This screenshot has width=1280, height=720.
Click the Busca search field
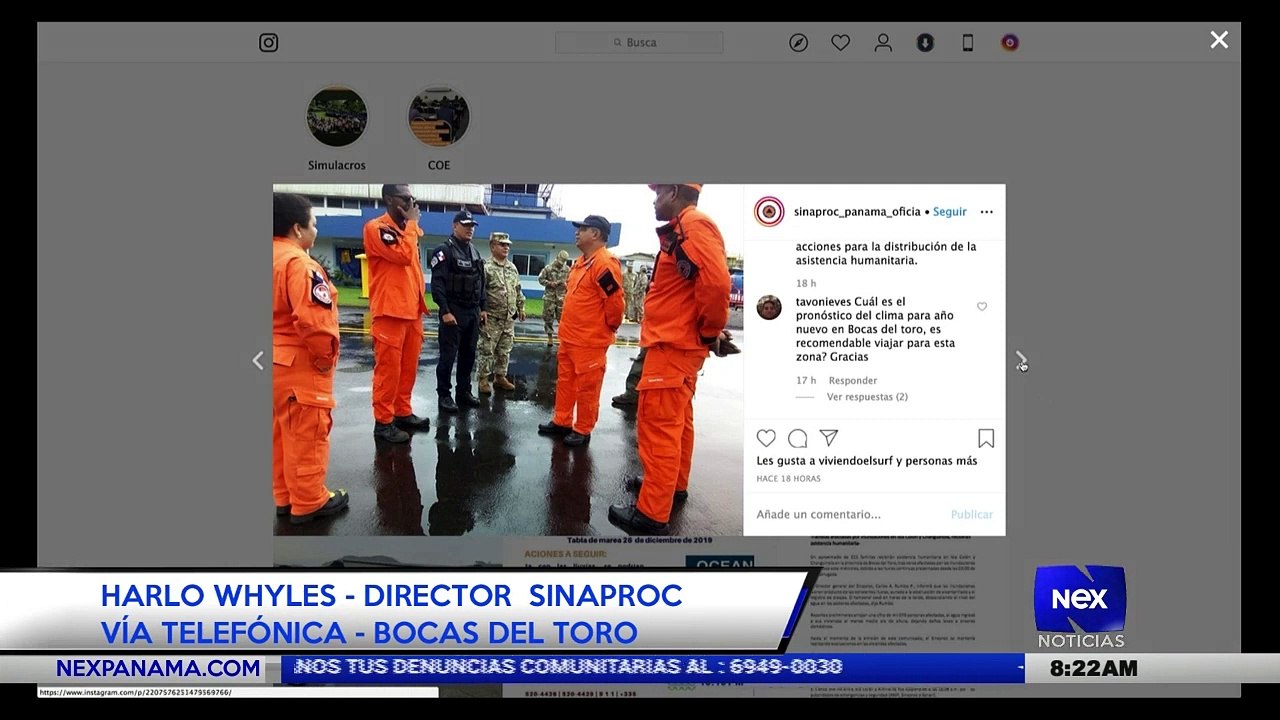coord(639,43)
